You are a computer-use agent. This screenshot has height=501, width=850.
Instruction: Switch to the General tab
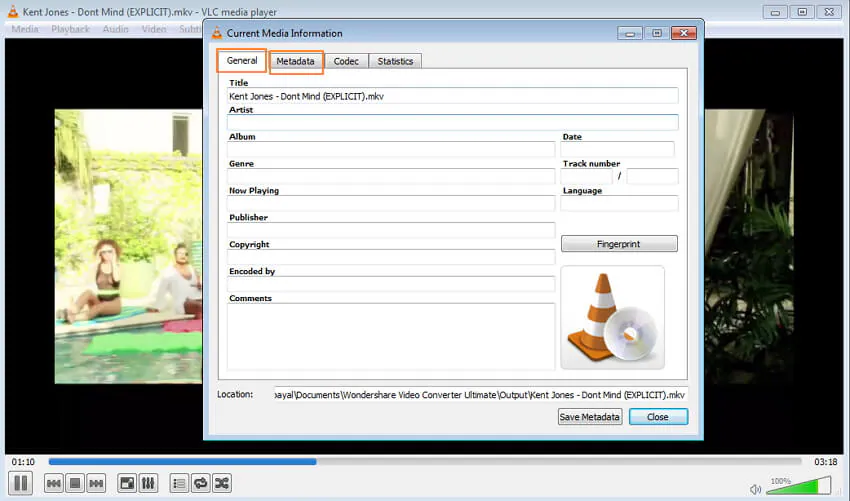242,61
